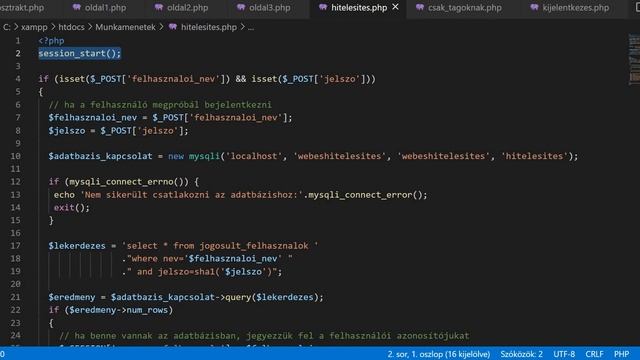The width and height of the screenshot is (640, 360).
Task: Expand breadcrumb ellipsis symbol list
Action: pos(251,28)
